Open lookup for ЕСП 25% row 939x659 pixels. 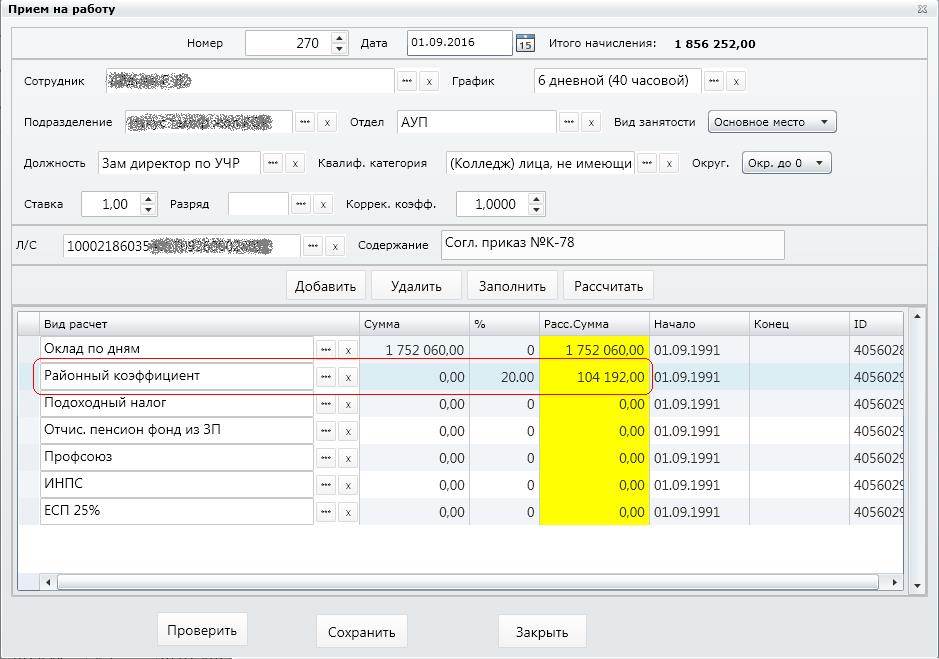coord(326,512)
